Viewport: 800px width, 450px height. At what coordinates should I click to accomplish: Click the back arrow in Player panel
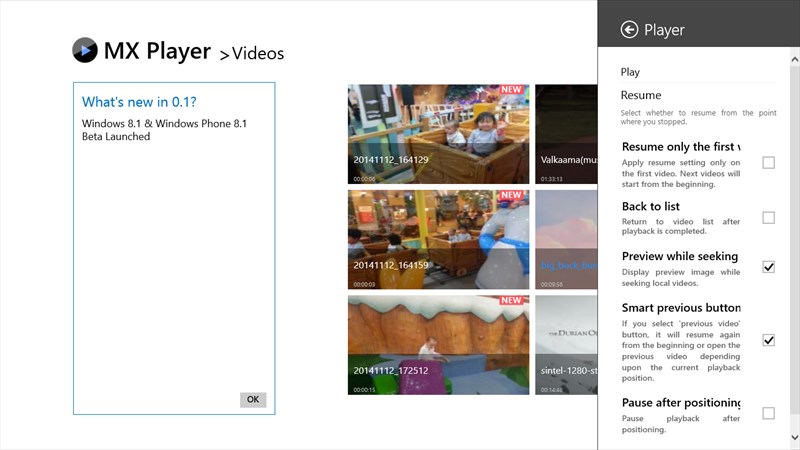click(x=629, y=30)
